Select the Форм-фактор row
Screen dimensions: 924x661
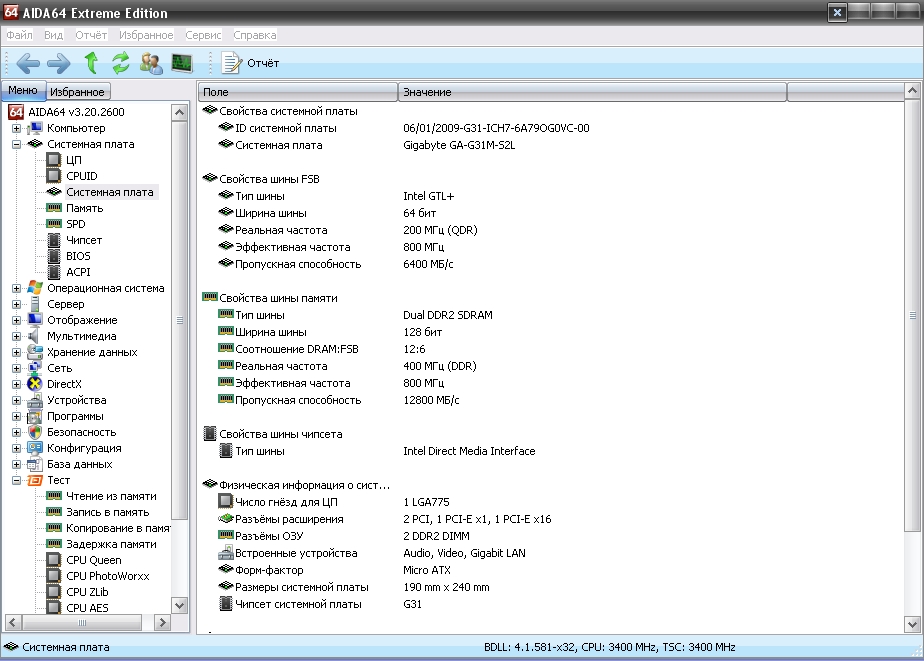pos(334,570)
